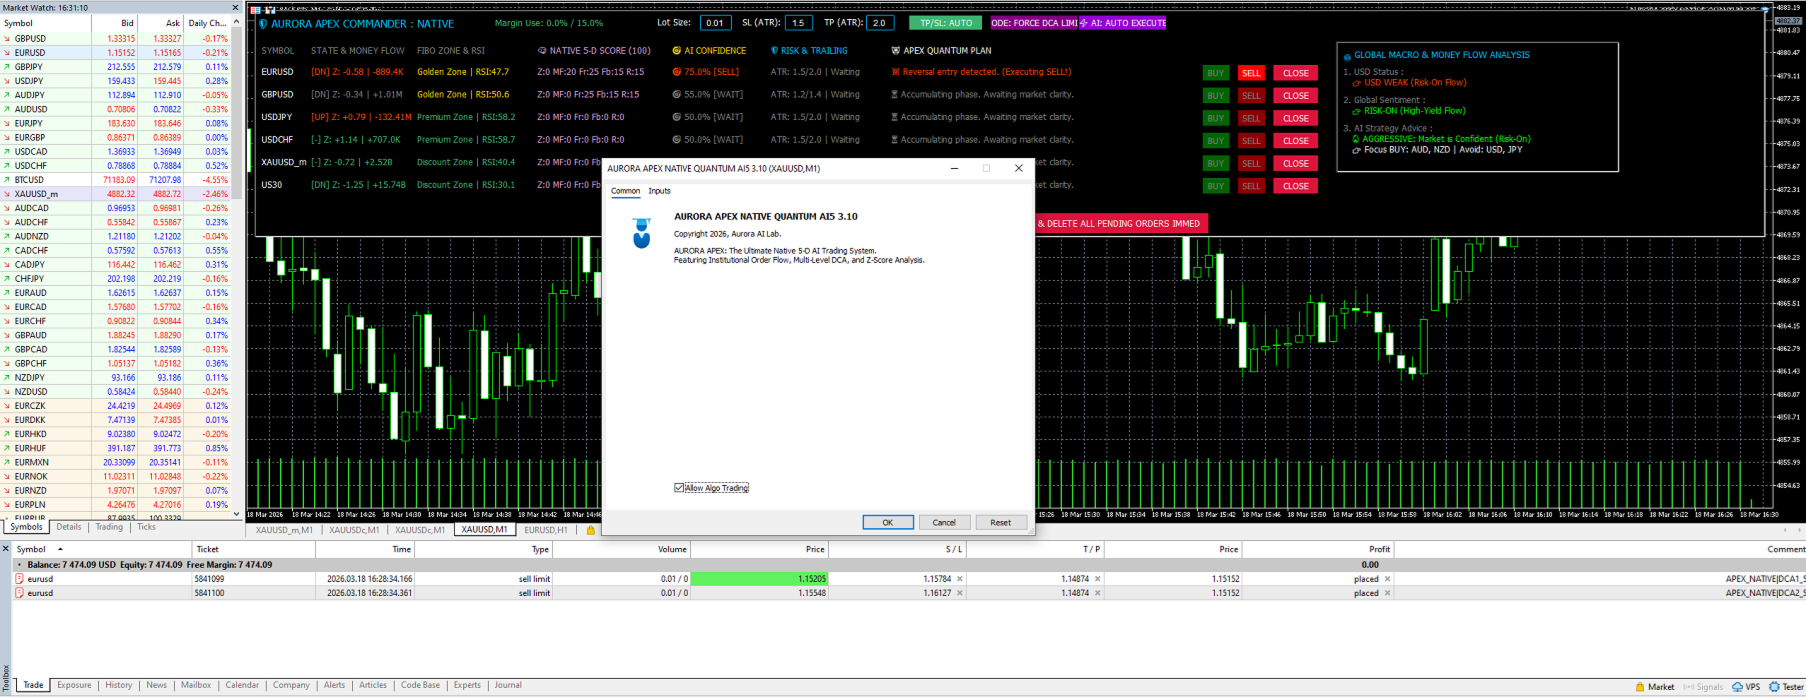Click BUY for US30 row

click(1215, 186)
